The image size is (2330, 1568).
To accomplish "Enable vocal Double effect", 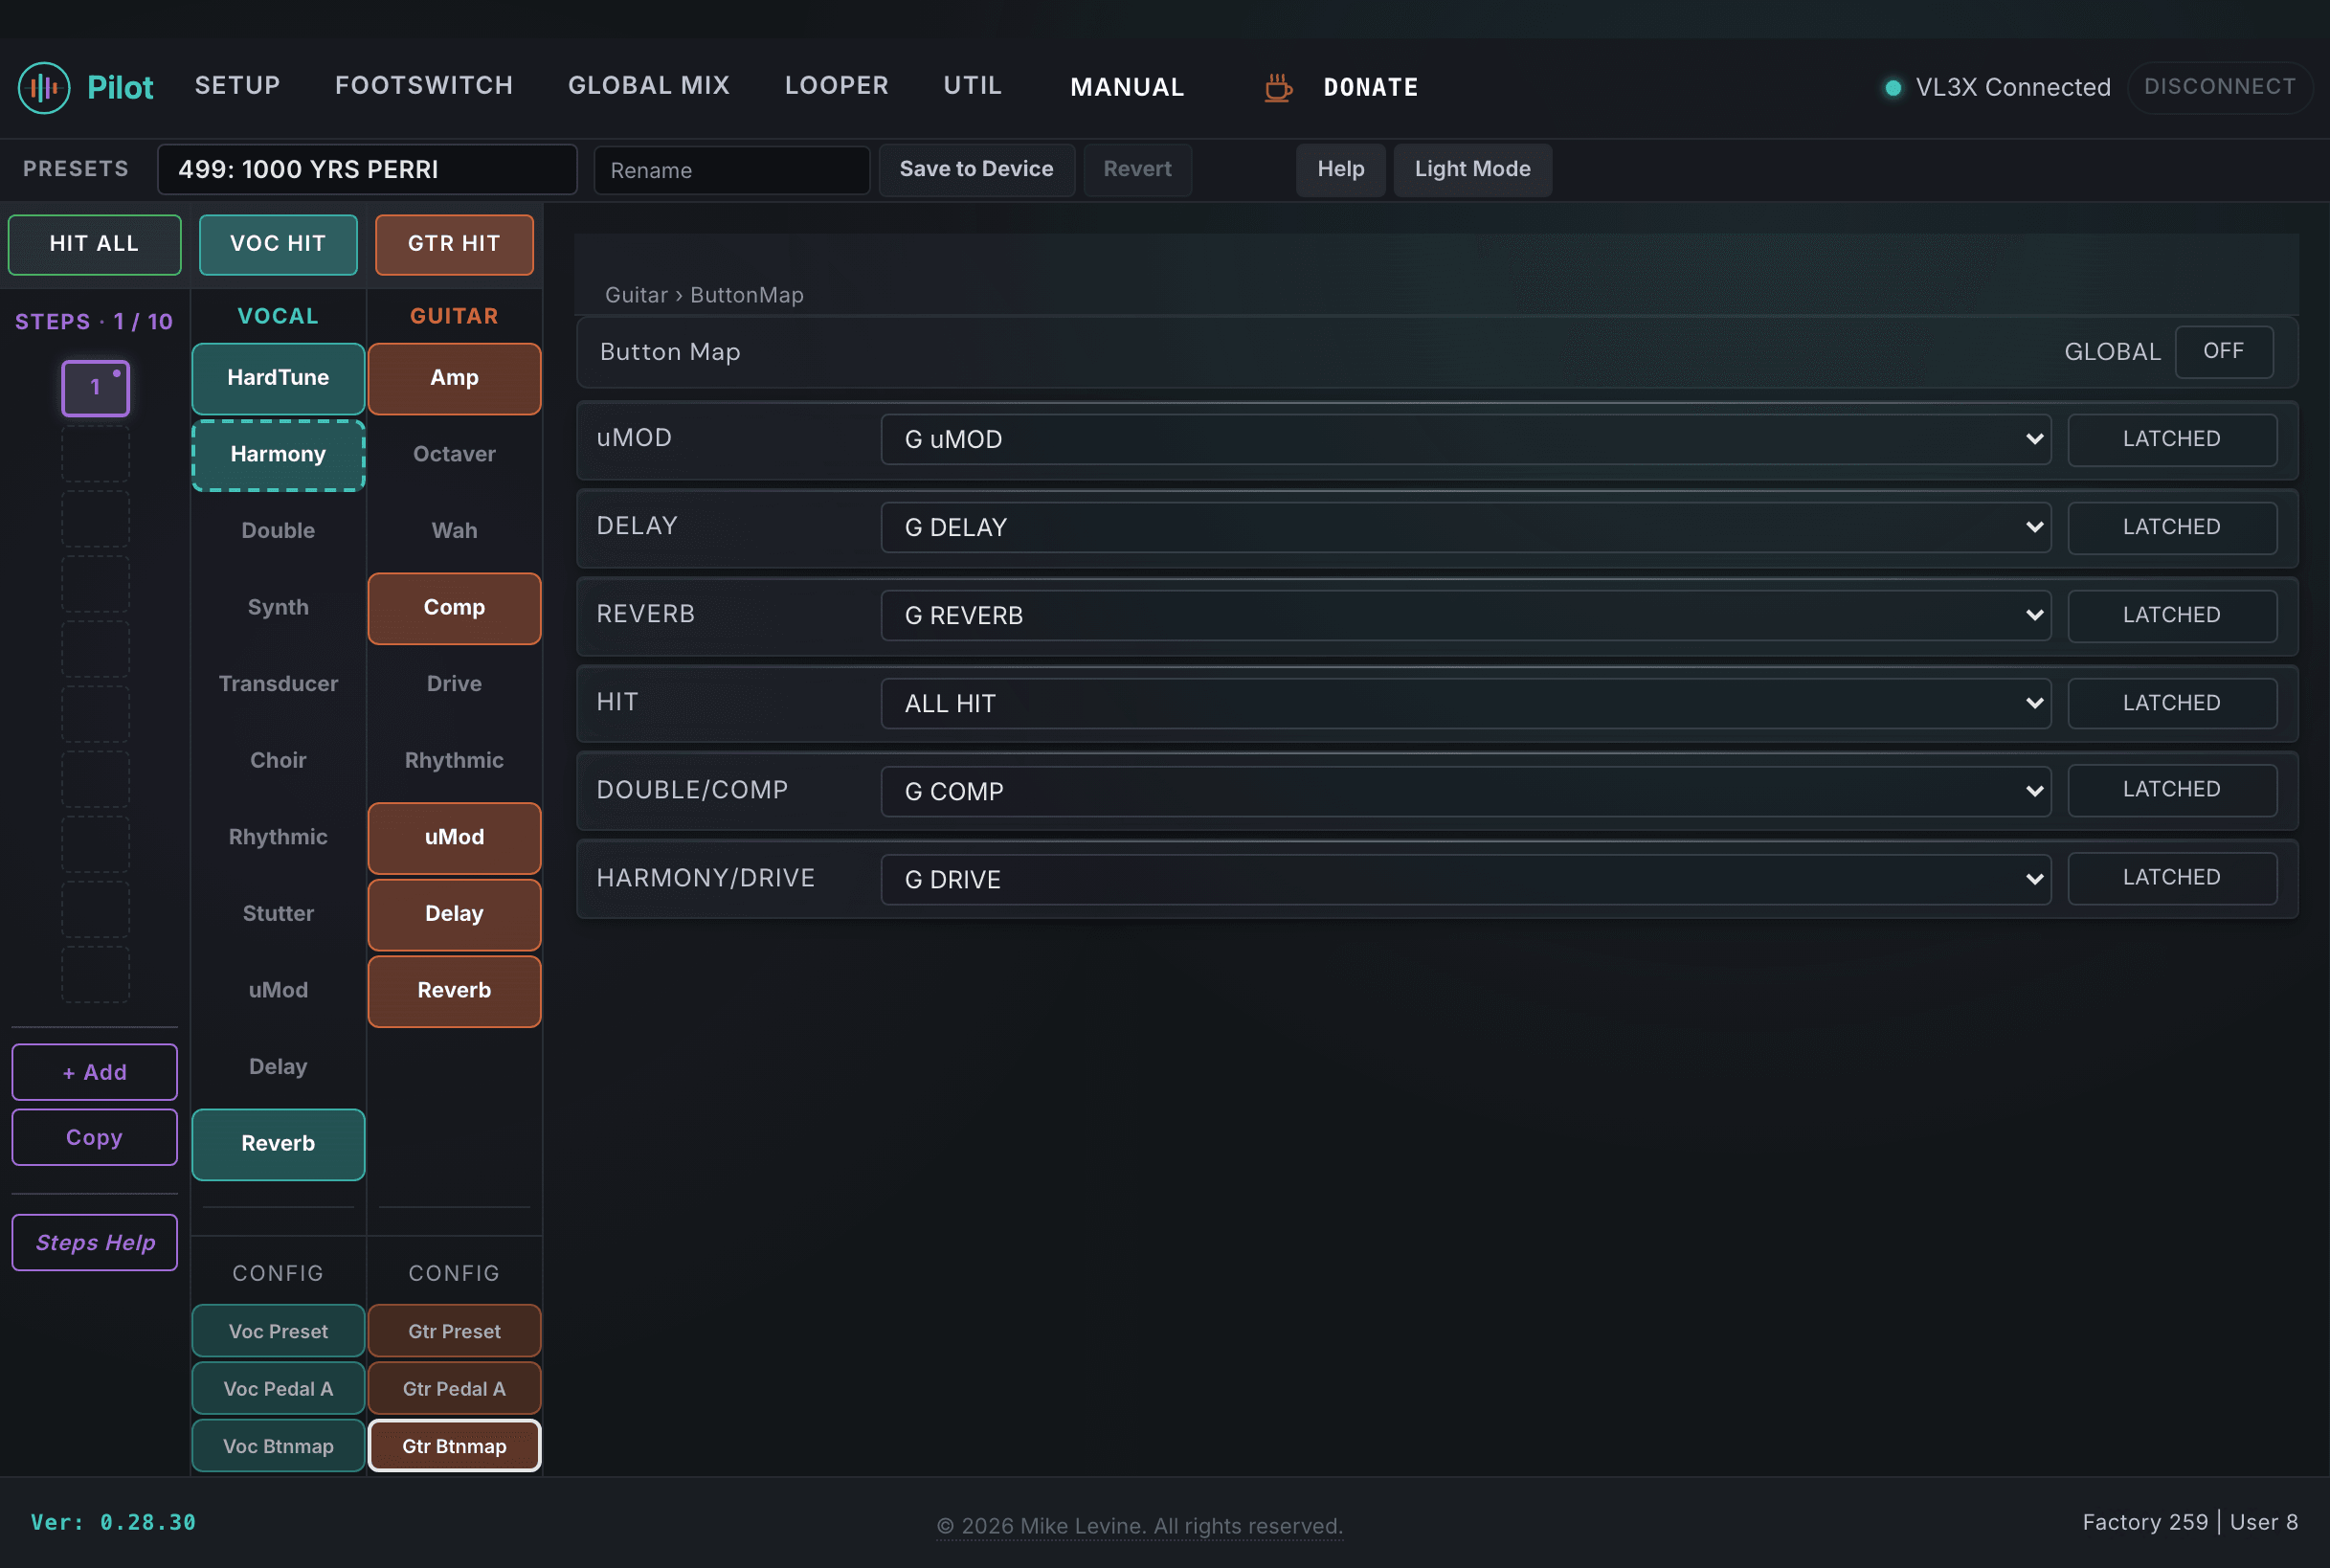I will tap(278, 531).
